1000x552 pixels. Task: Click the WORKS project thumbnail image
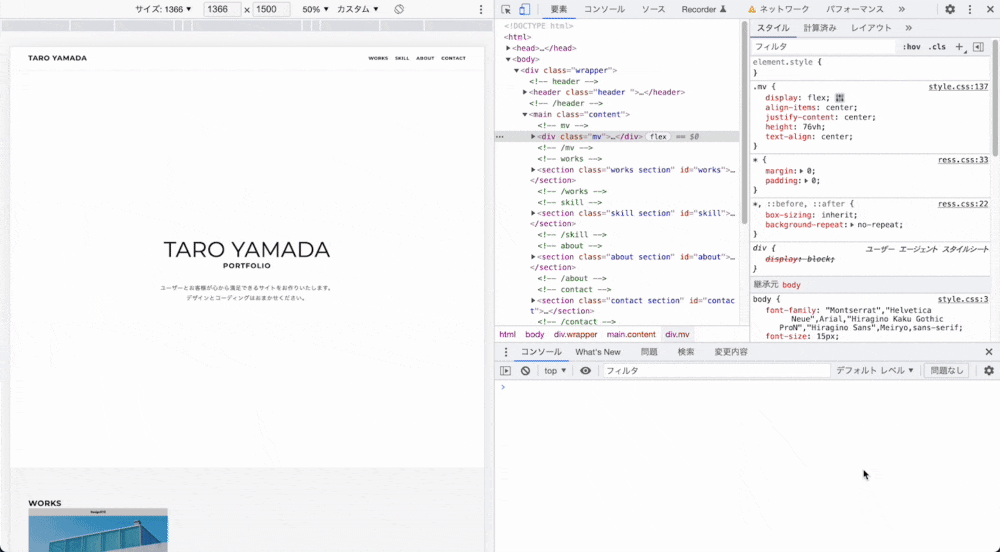click(x=98, y=530)
